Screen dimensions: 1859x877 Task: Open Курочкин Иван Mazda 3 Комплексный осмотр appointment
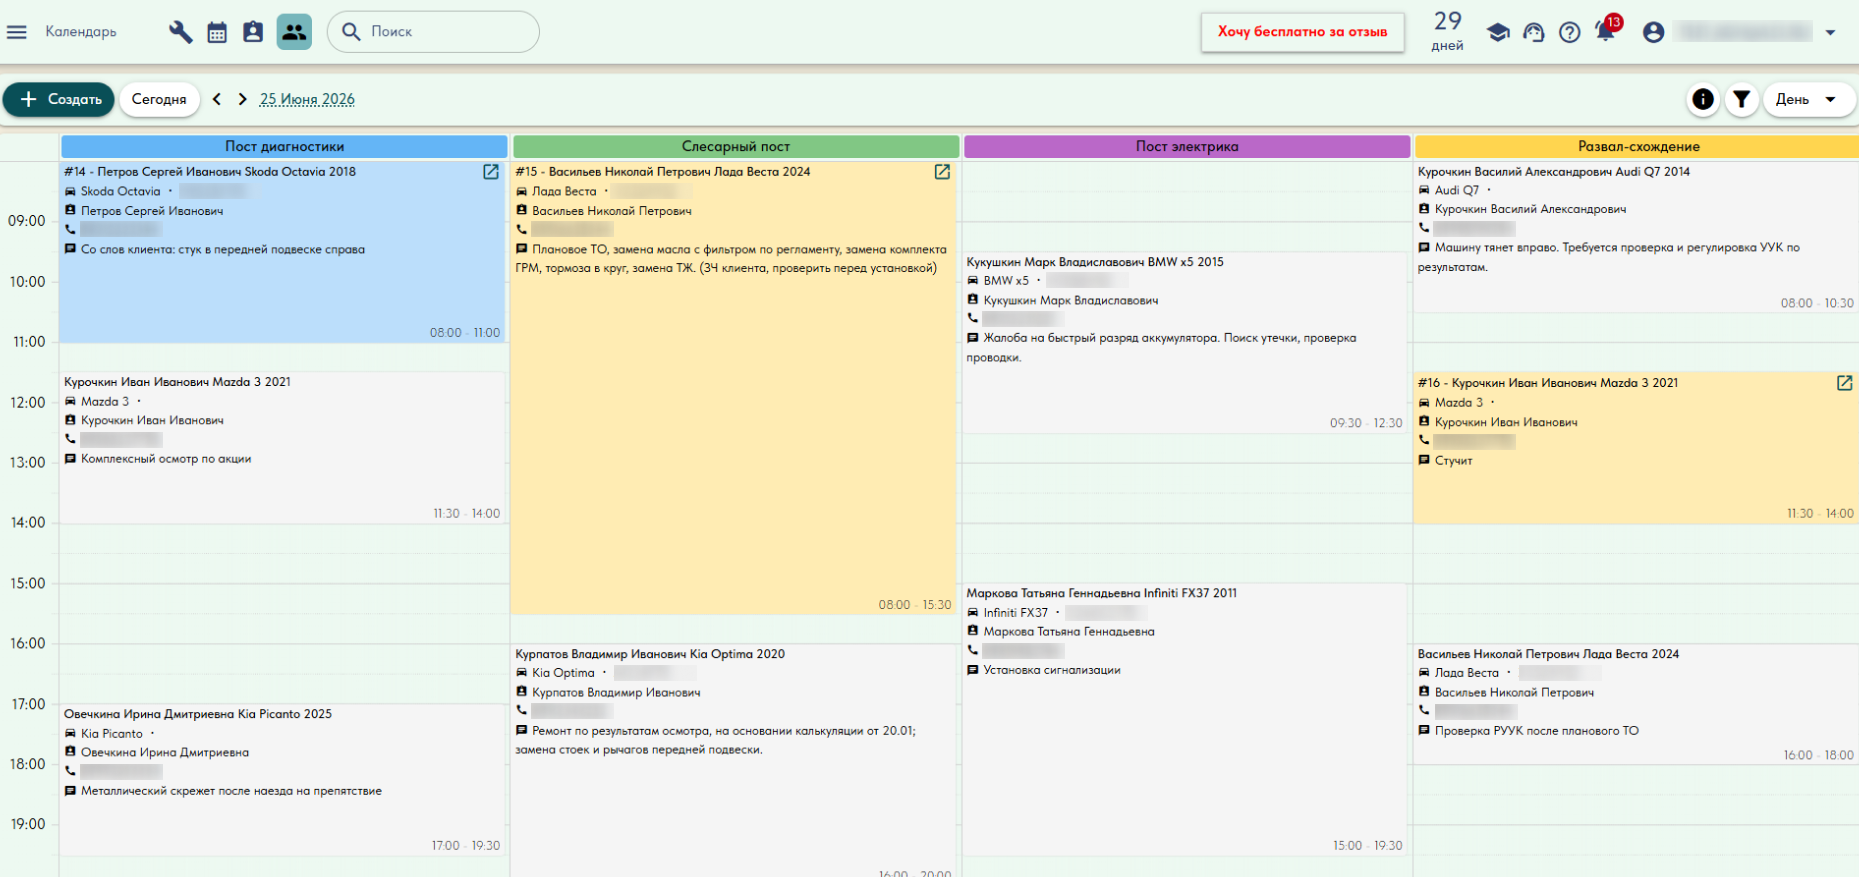click(x=283, y=447)
